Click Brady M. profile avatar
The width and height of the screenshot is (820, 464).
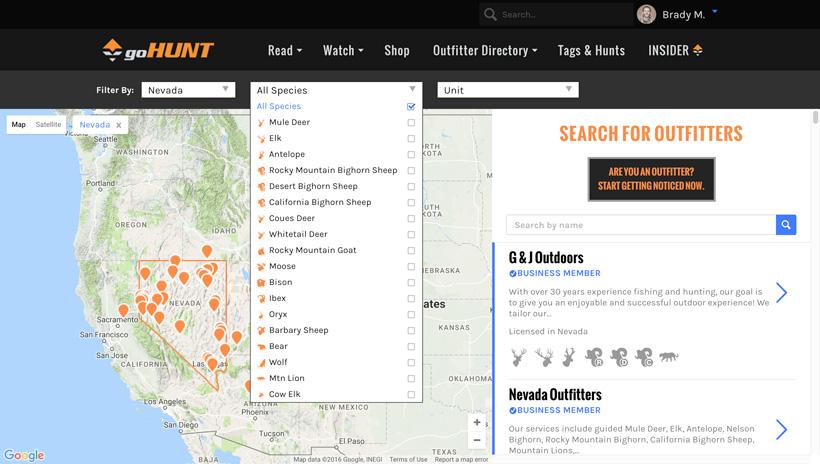(646, 14)
